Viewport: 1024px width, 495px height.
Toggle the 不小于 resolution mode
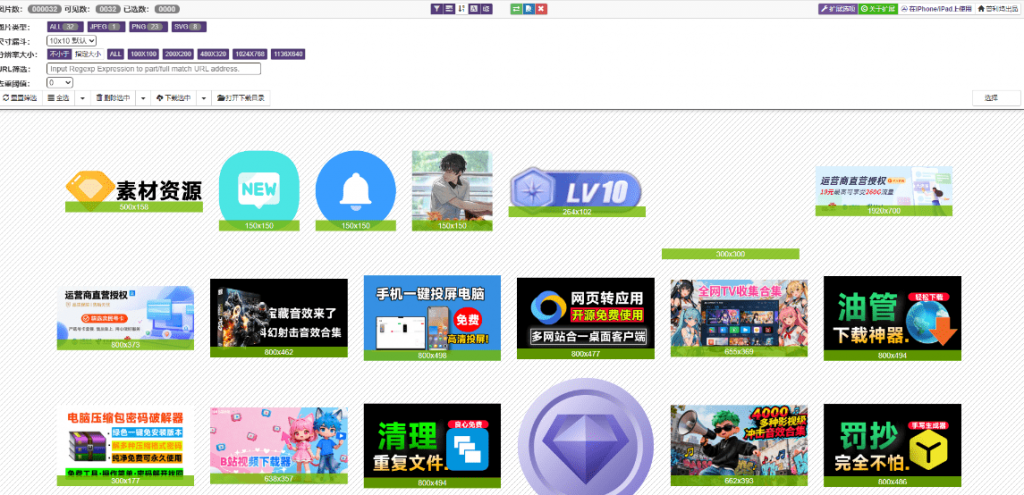point(60,54)
